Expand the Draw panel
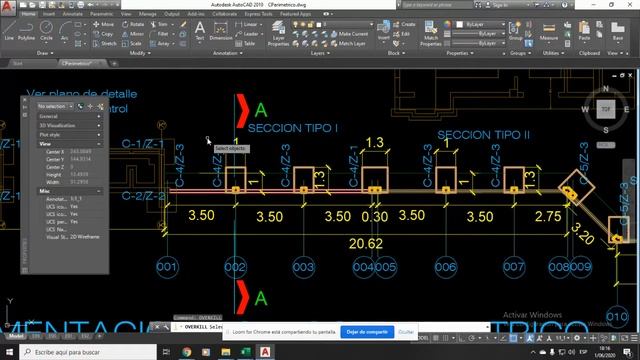640x360 pixels. point(45,53)
